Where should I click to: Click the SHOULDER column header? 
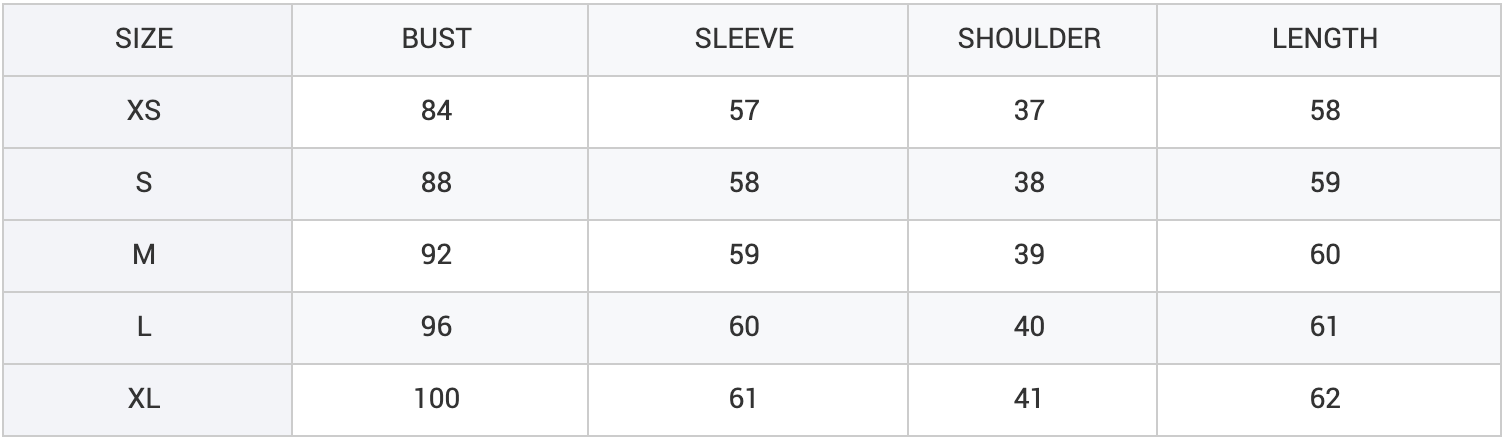coord(1028,39)
